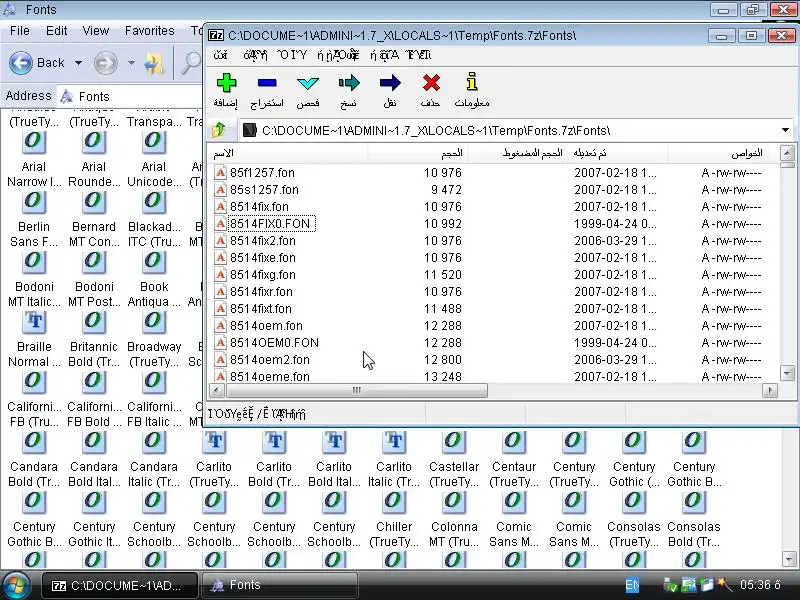The width and height of the screenshot is (800, 600).
Task: Select file 8514fix.fon
Action: coord(259,207)
